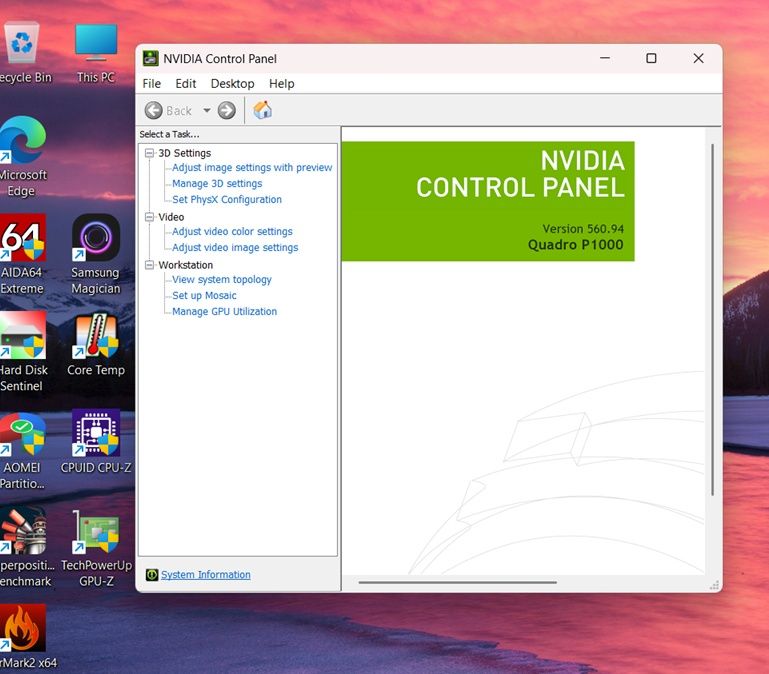The height and width of the screenshot is (674, 769).
Task: Select the Hard Disk Sentinel desktop icon
Action: (22, 351)
